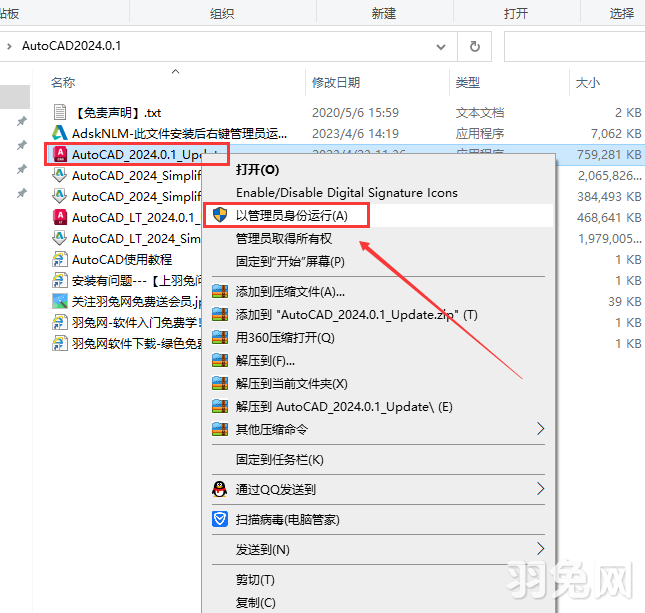Screen dimensions: 645x613
Task: Click the size value 759,281 KB
Action: tap(609, 154)
